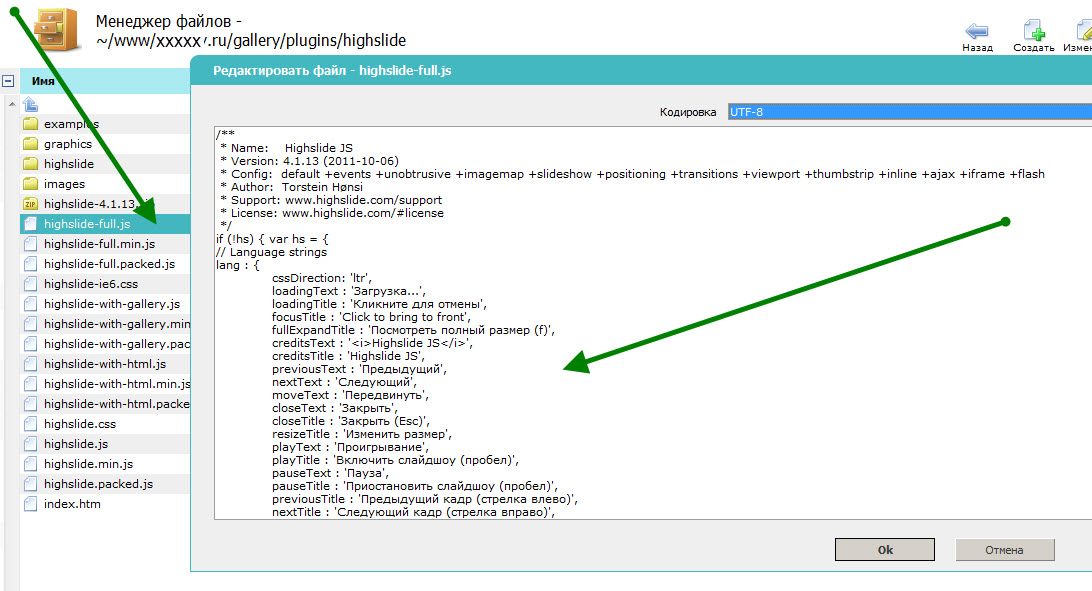Click the graphics folder icon

tap(30, 144)
